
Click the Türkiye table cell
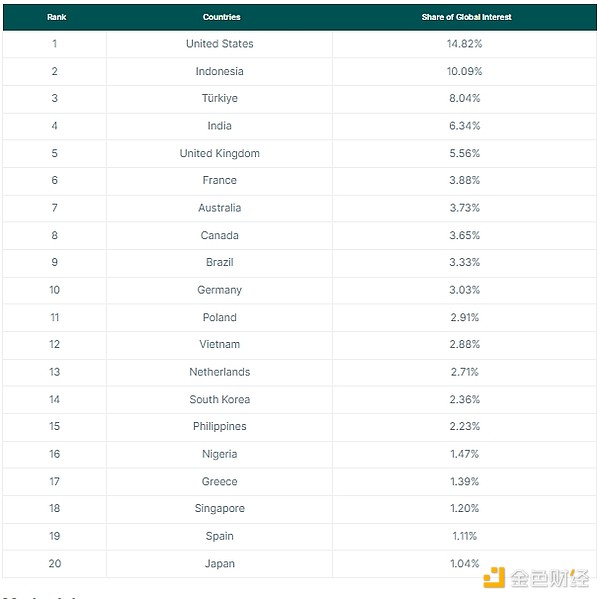pyautogui.click(x=220, y=99)
